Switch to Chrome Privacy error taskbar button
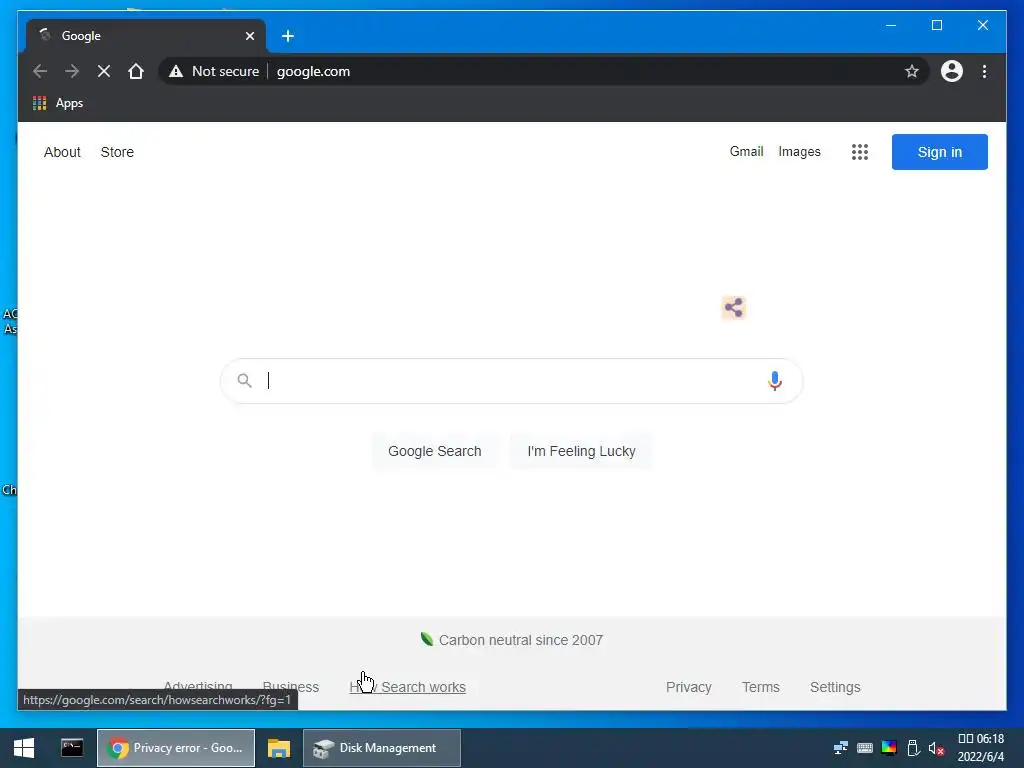Viewport: 1024px width, 768px height. click(x=176, y=748)
